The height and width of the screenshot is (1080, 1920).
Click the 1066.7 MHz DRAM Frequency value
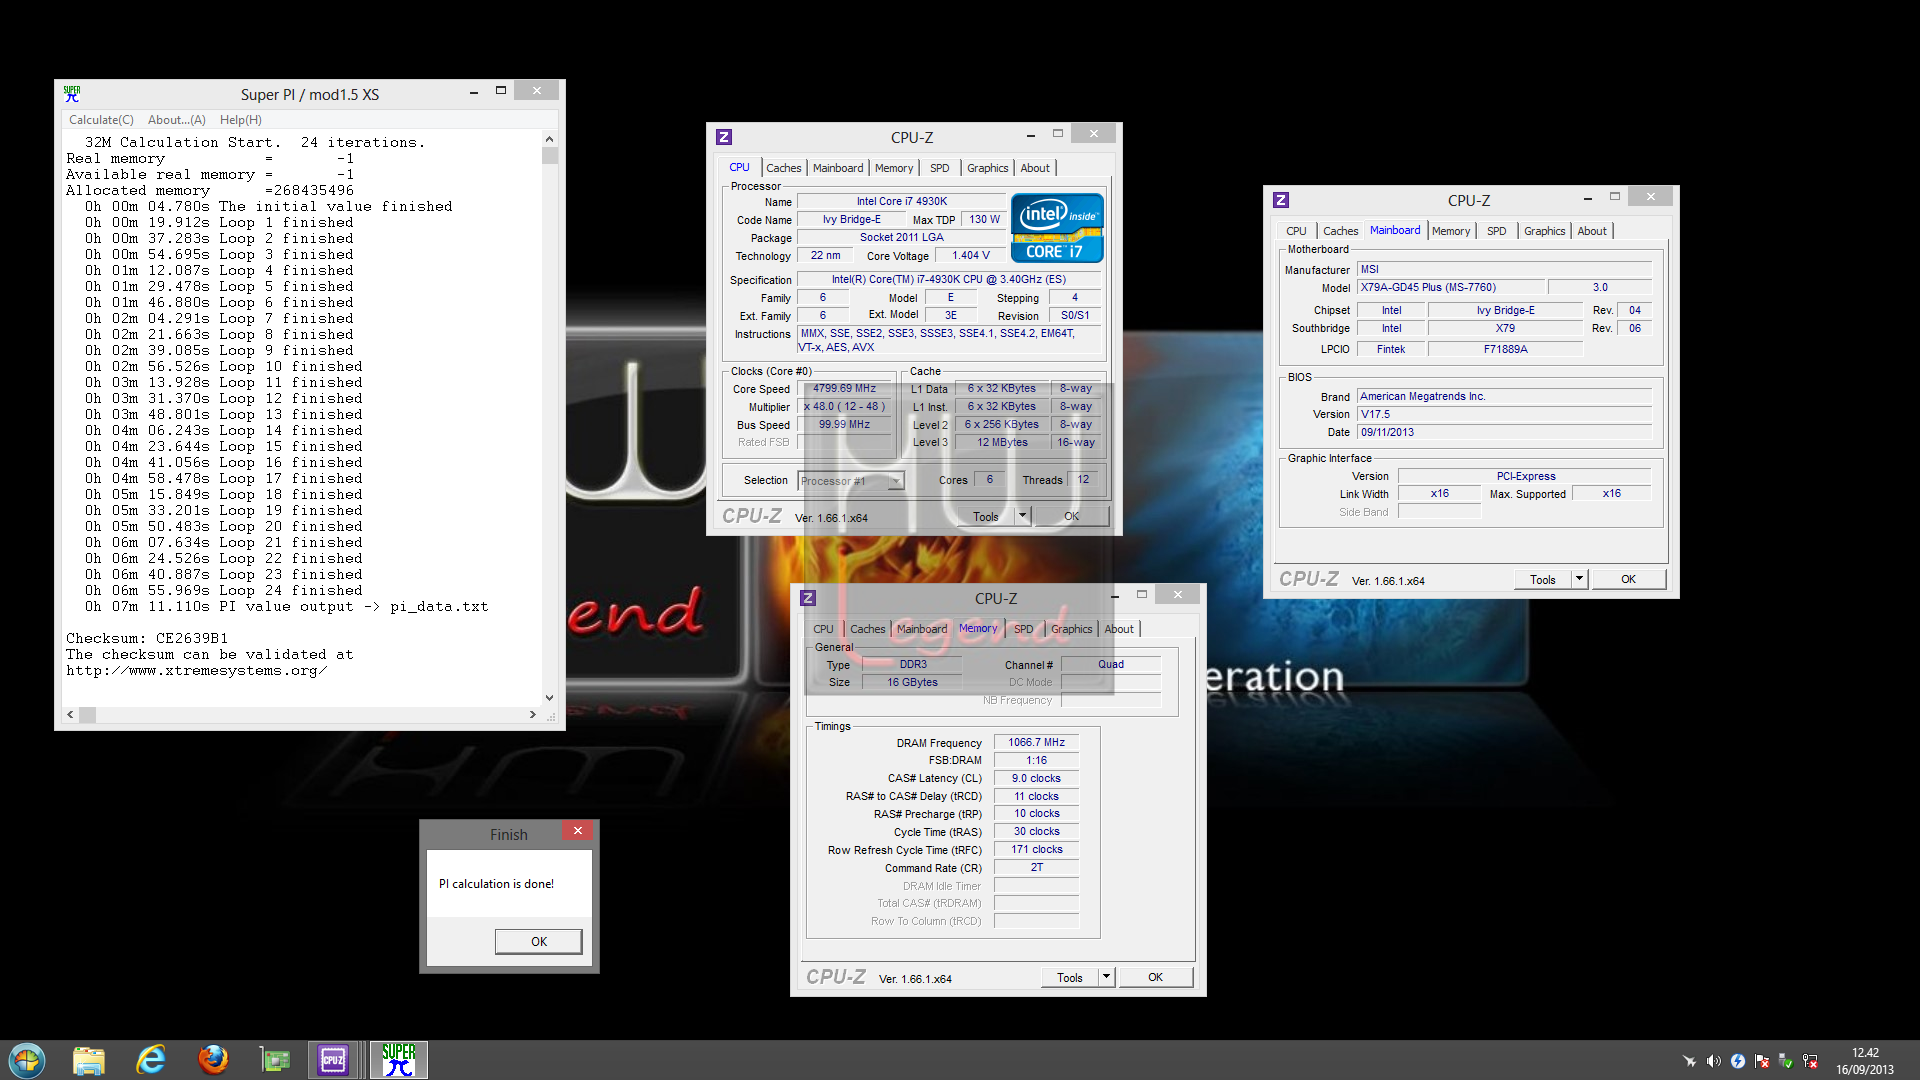coord(1036,742)
